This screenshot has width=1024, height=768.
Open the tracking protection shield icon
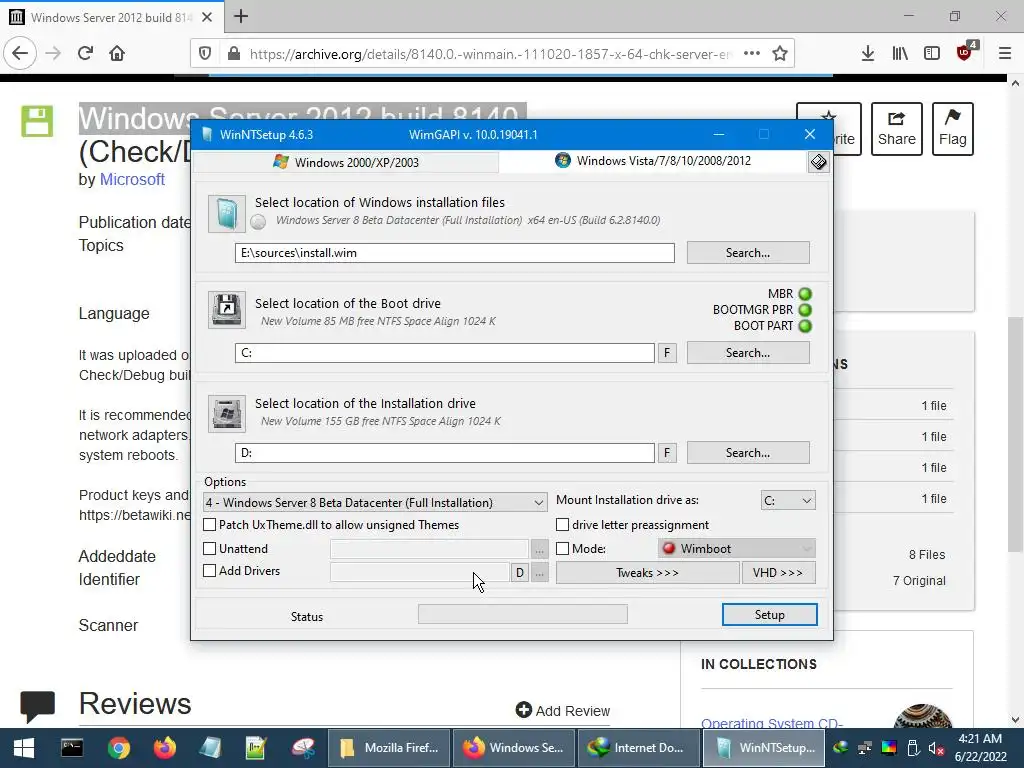(205, 54)
